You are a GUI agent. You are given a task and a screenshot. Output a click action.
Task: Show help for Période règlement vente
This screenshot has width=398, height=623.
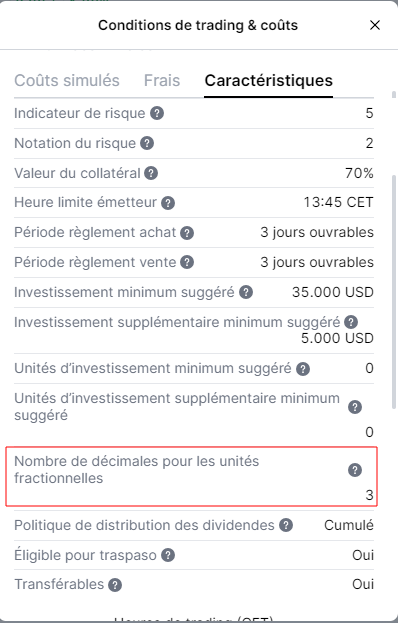(x=187, y=262)
